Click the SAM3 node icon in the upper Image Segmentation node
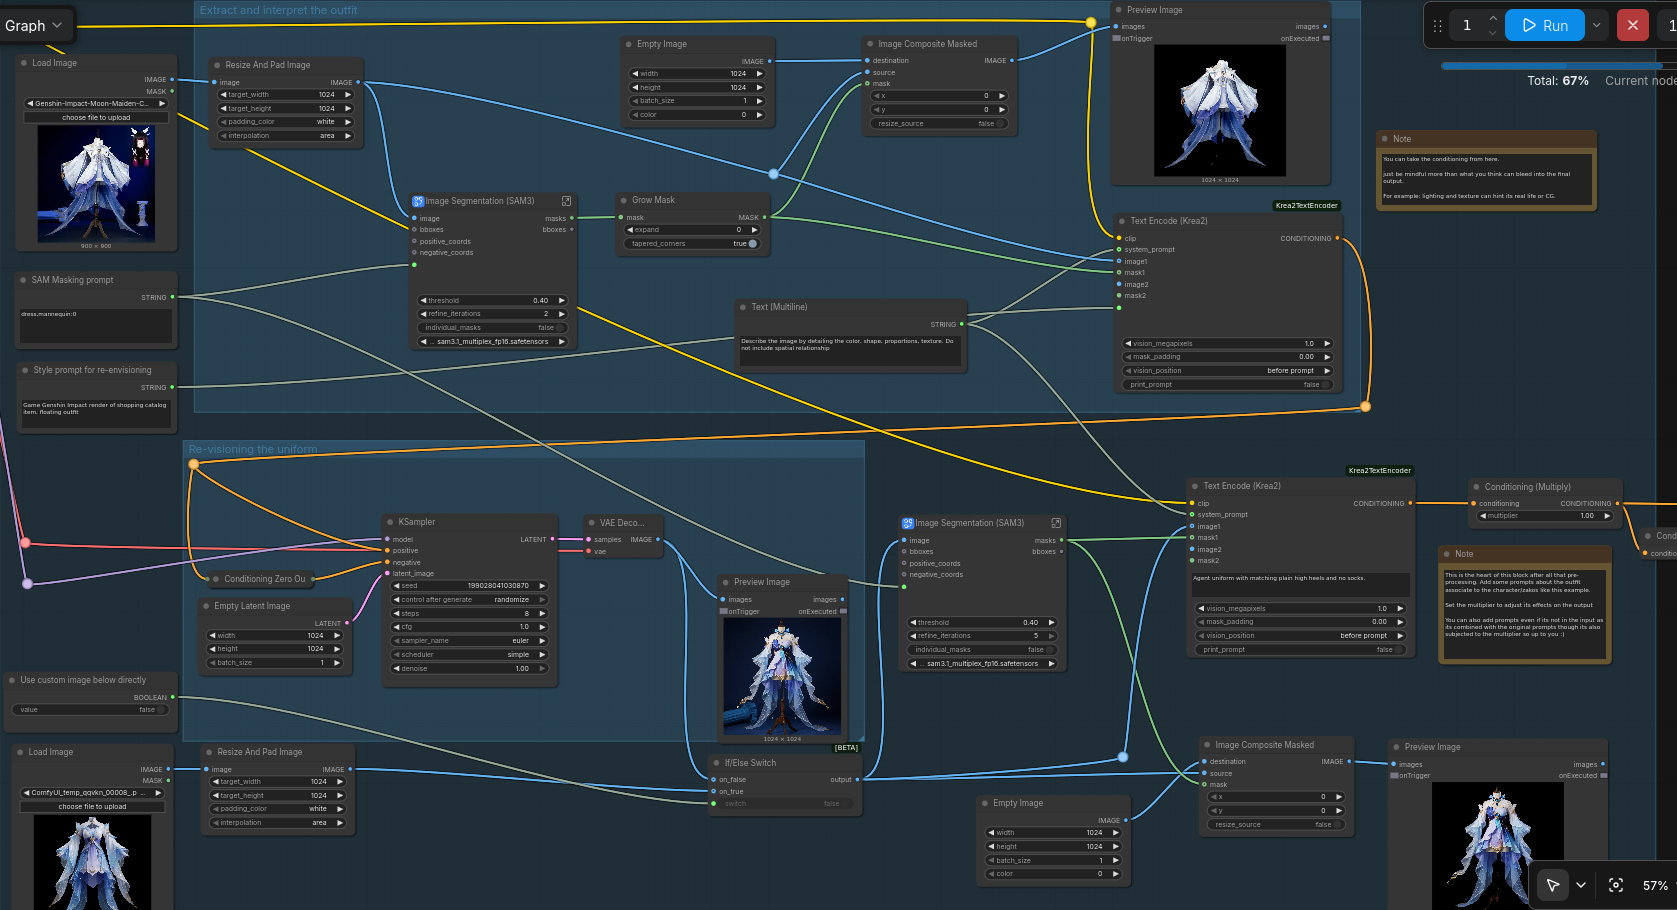The image size is (1677, 910). pos(418,201)
